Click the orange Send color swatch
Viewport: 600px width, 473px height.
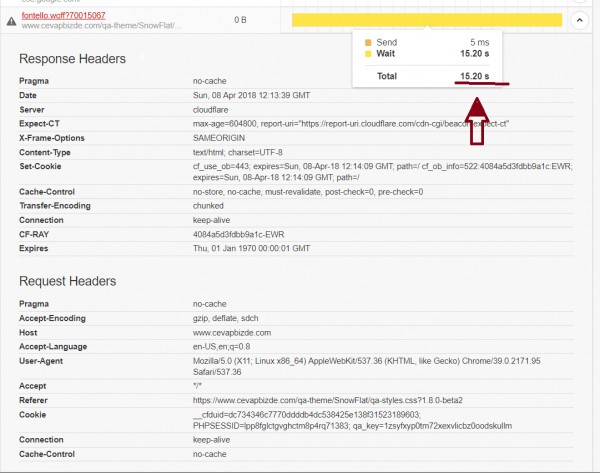point(367,42)
